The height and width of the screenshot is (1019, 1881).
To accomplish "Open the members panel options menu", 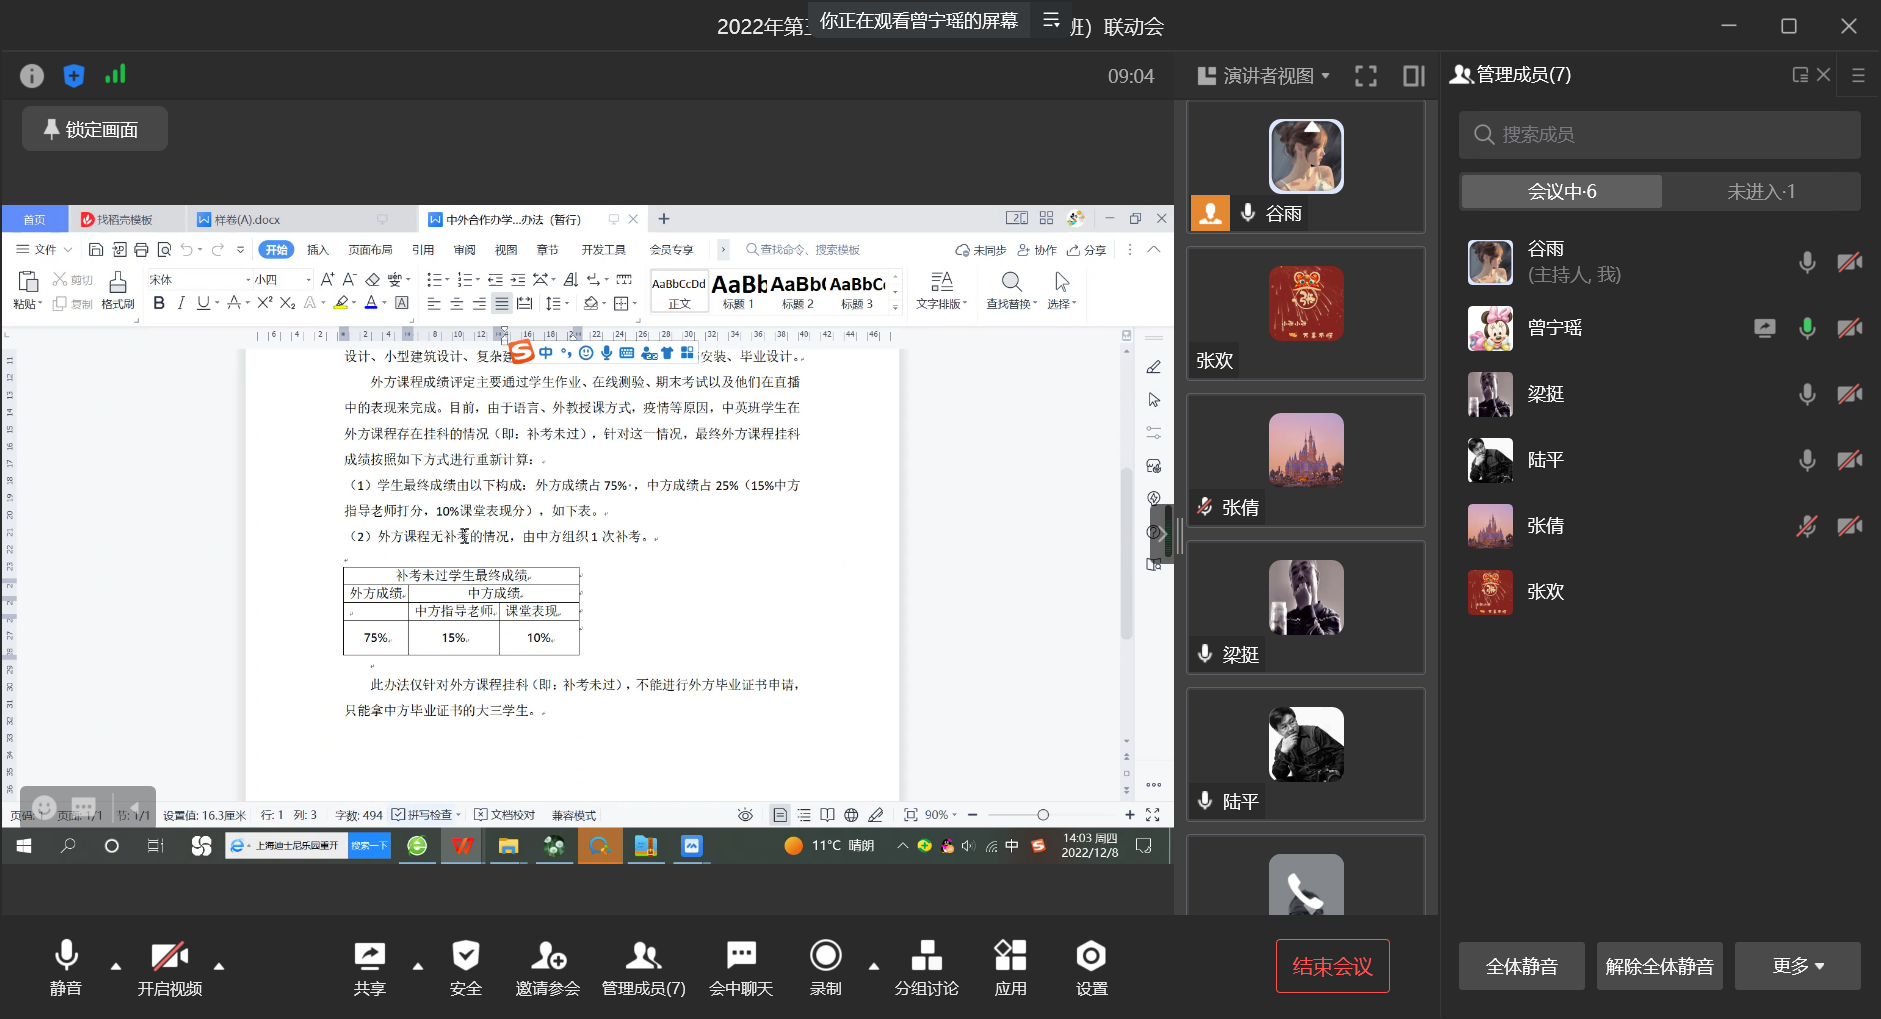I will pos(1858,75).
